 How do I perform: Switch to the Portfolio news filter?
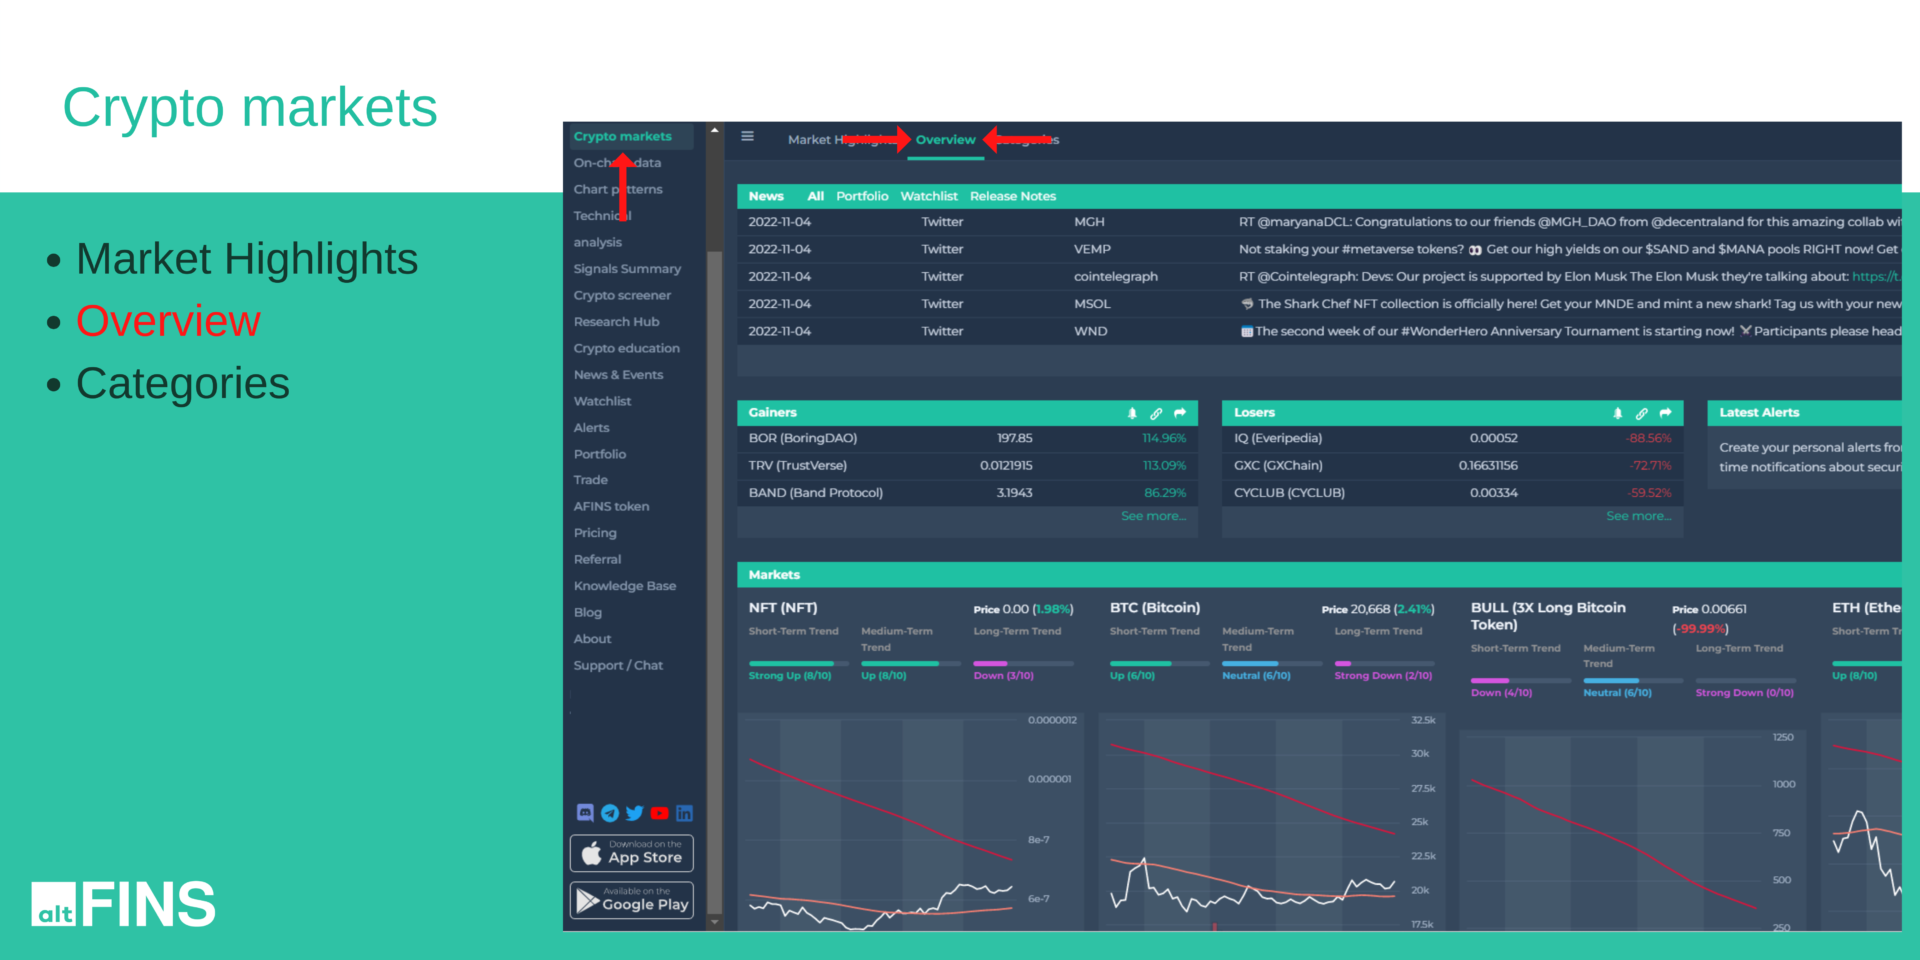point(862,196)
